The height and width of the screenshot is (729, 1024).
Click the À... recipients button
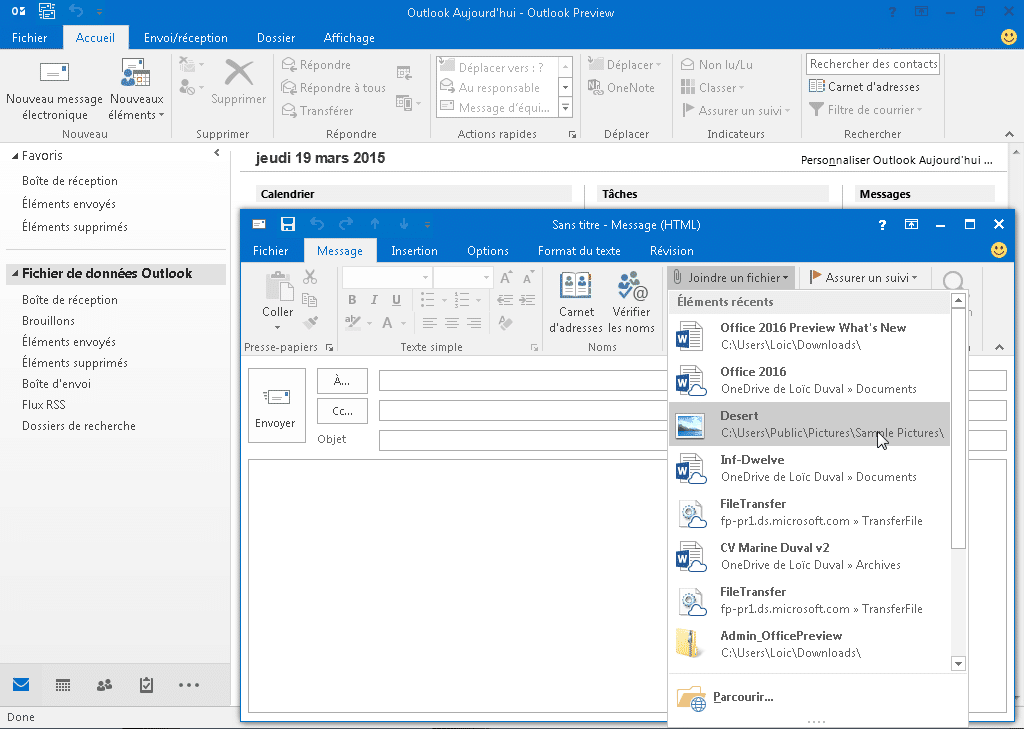coord(342,381)
